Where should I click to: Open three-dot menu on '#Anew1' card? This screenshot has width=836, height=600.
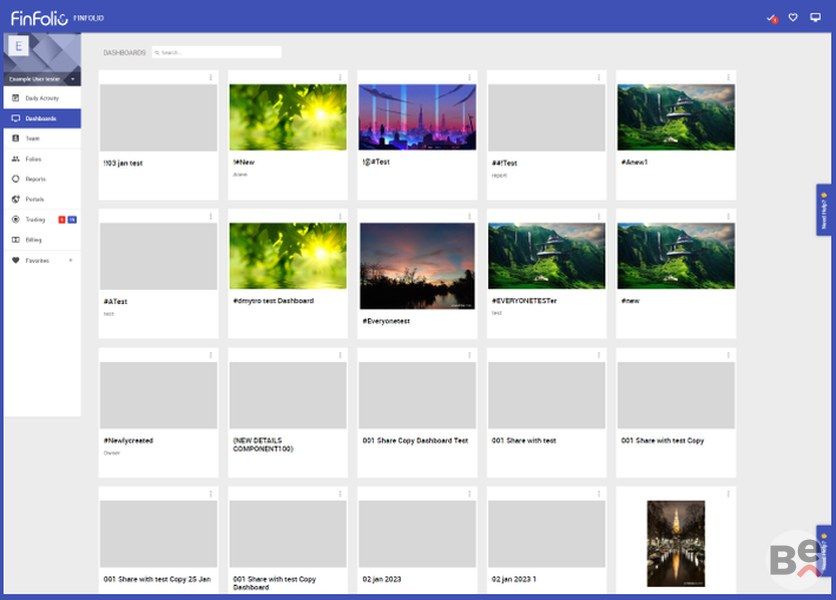(x=728, y=77)
